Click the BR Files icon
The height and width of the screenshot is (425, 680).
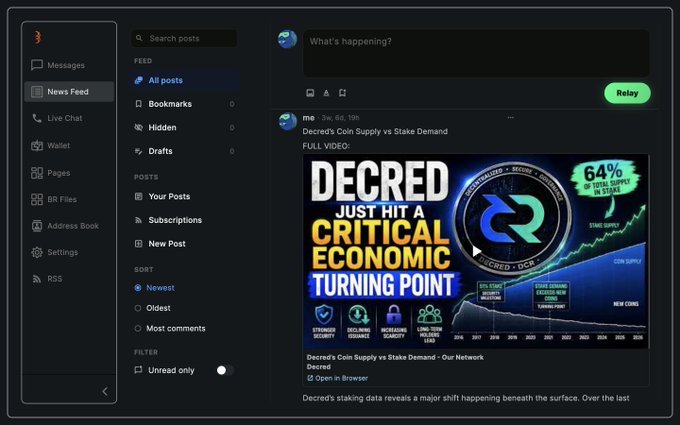coord(37,199)
